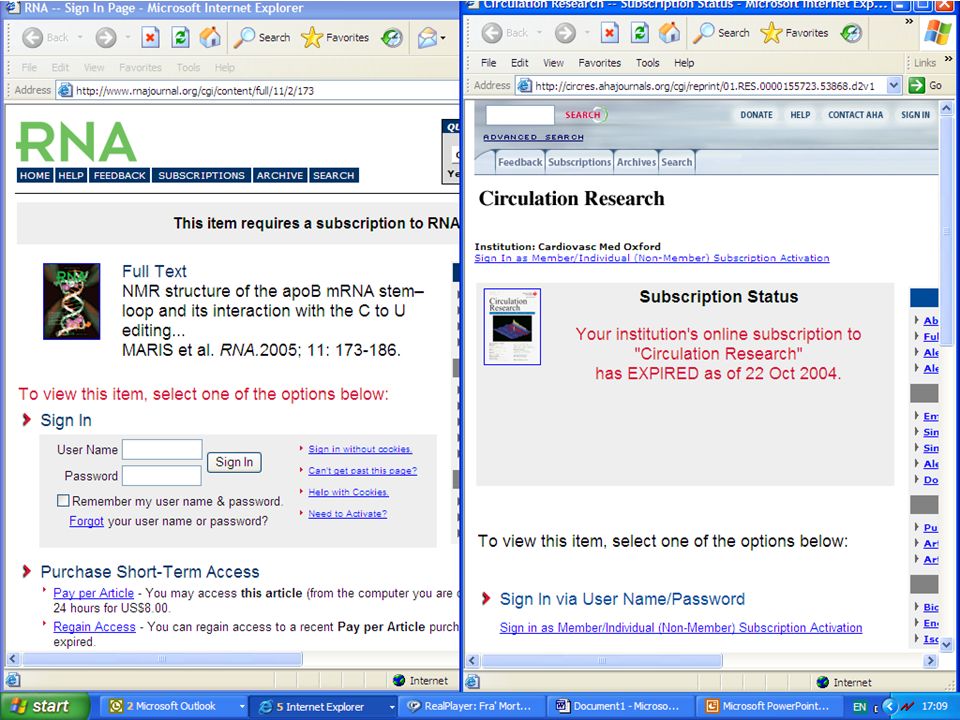The image size is (960, 720).
Task: Click Back icon in RNA window
Action: click(32, 38)
